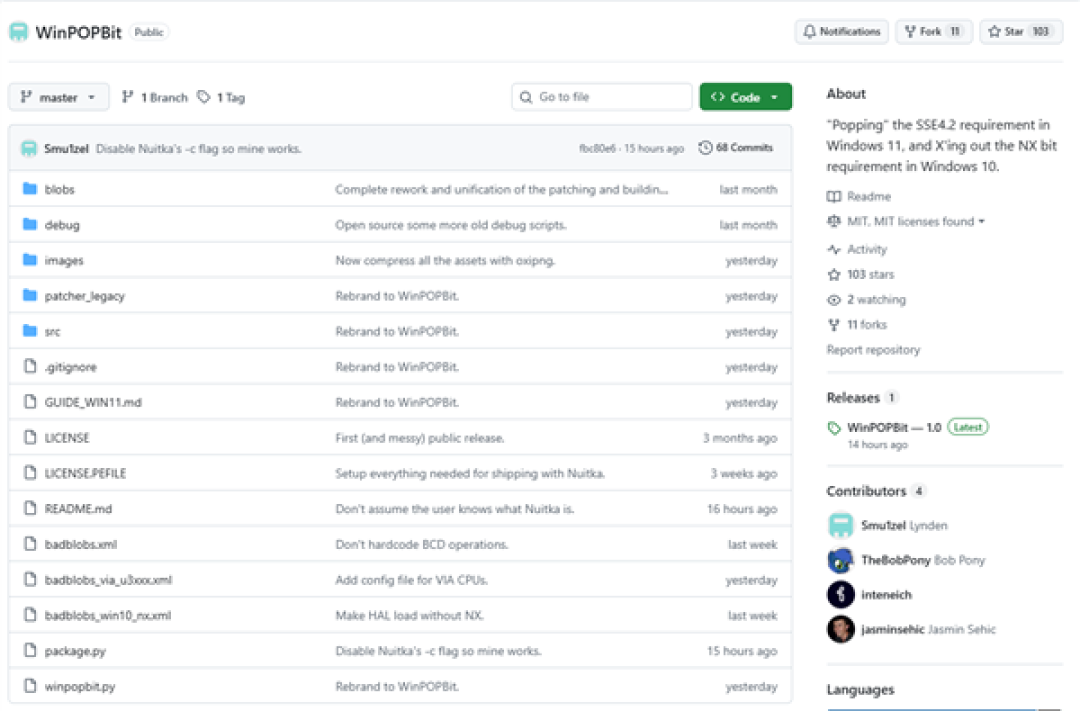
Task: Open the "Don't hardcode BCD operations." commit message
Action: coord(422,544)
